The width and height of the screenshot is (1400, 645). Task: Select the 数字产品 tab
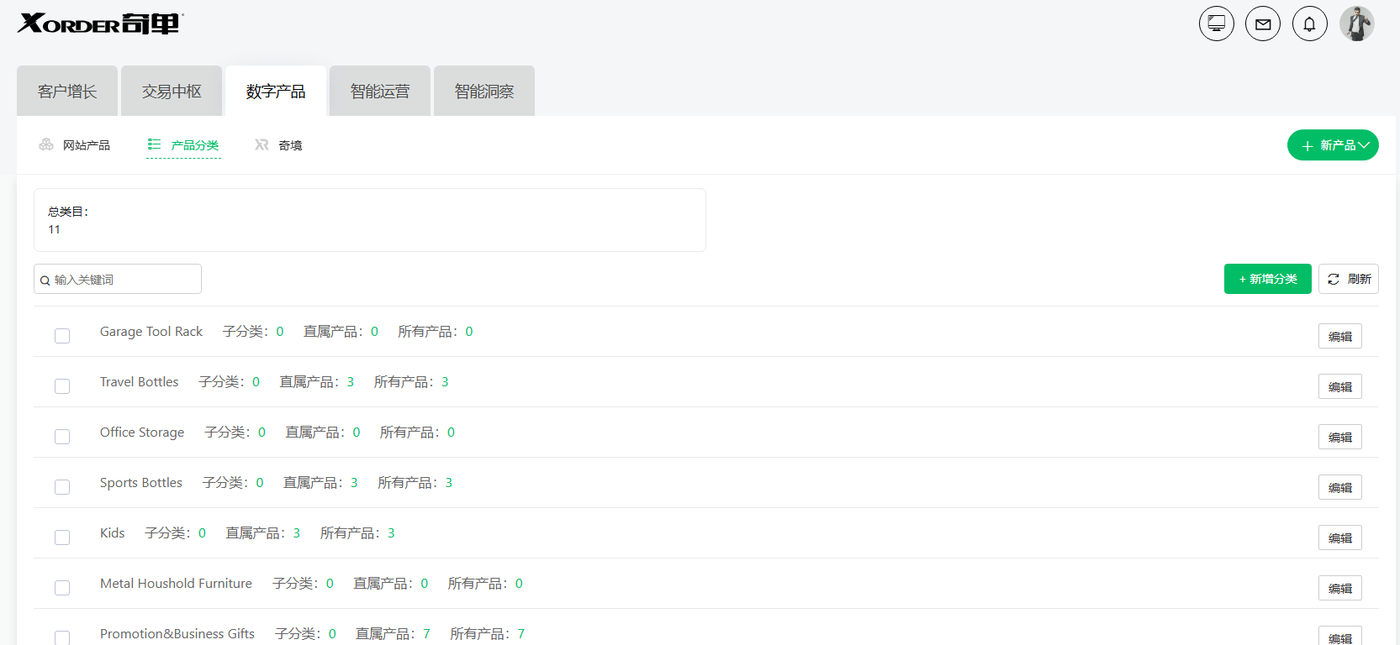point(276,91)
